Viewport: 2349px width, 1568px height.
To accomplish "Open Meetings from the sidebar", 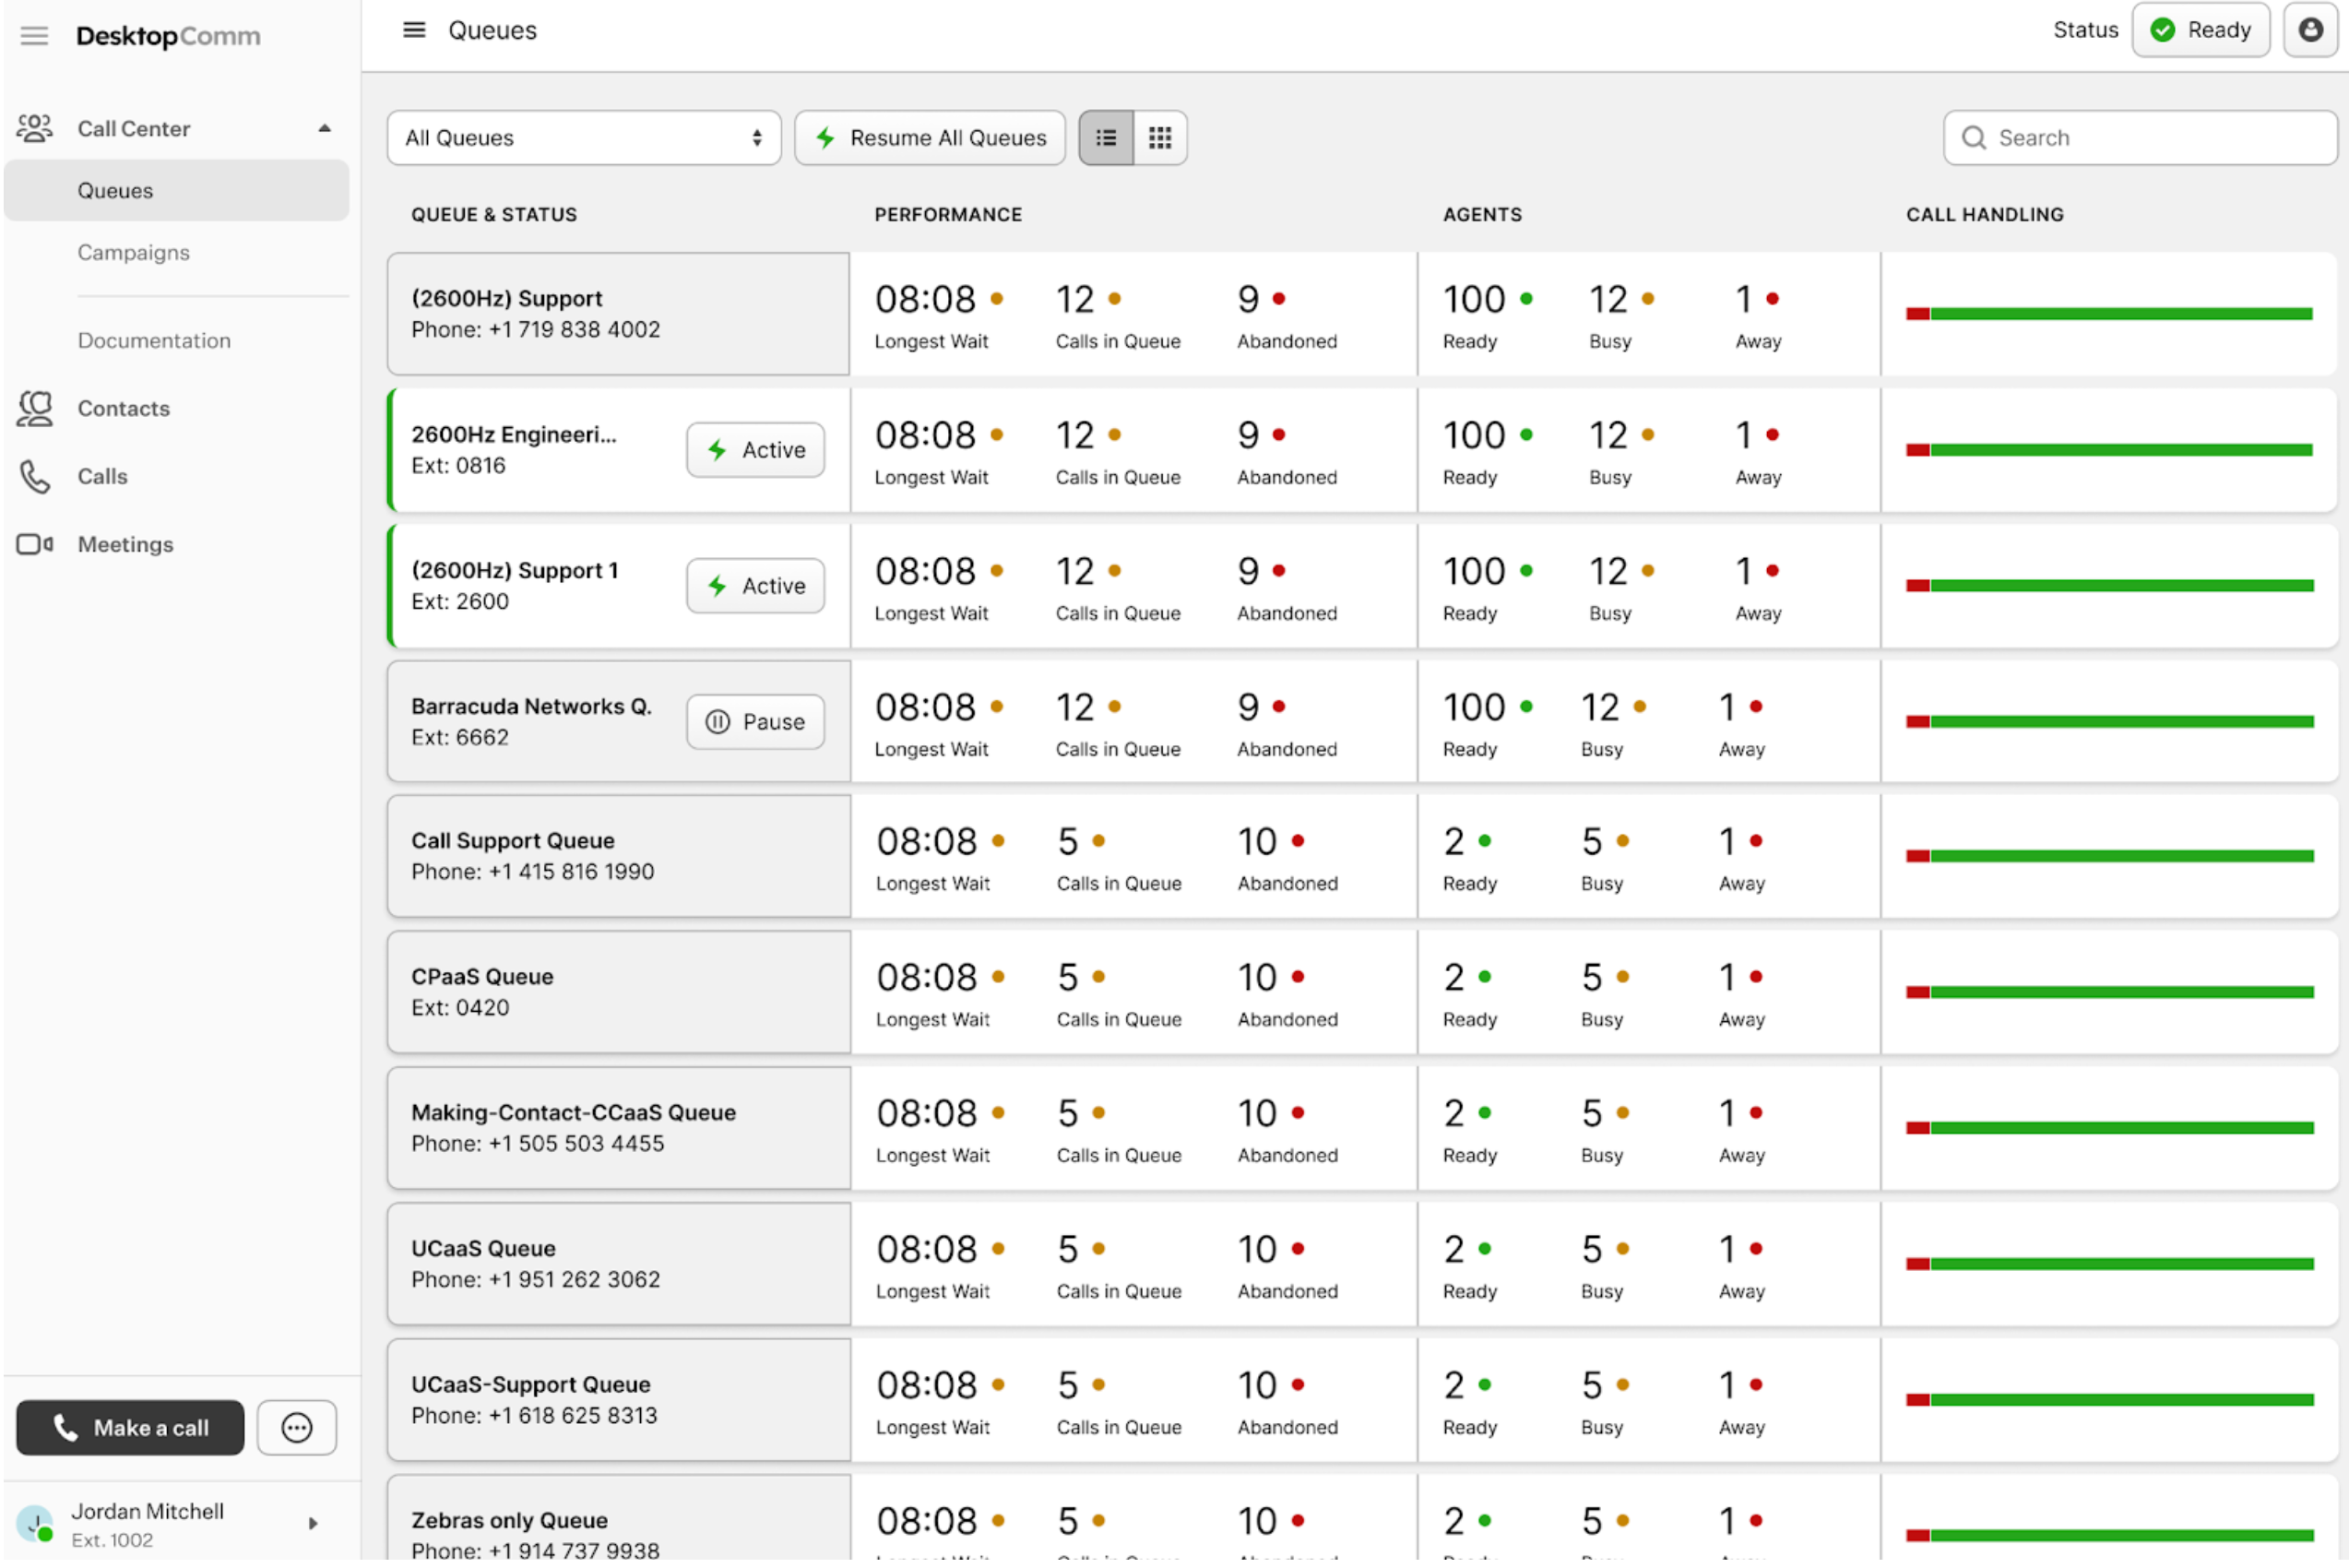I will (125, 544).
